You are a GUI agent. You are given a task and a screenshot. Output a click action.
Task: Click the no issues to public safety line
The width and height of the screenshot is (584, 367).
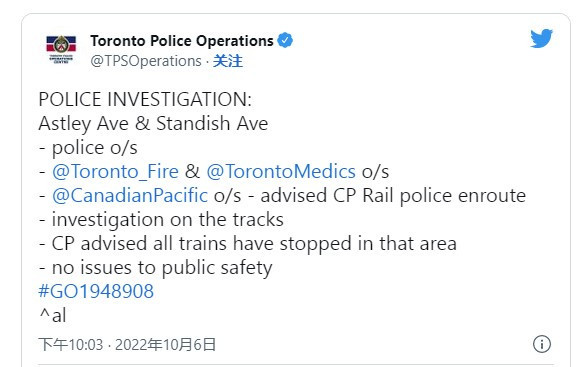coord(156,268)
